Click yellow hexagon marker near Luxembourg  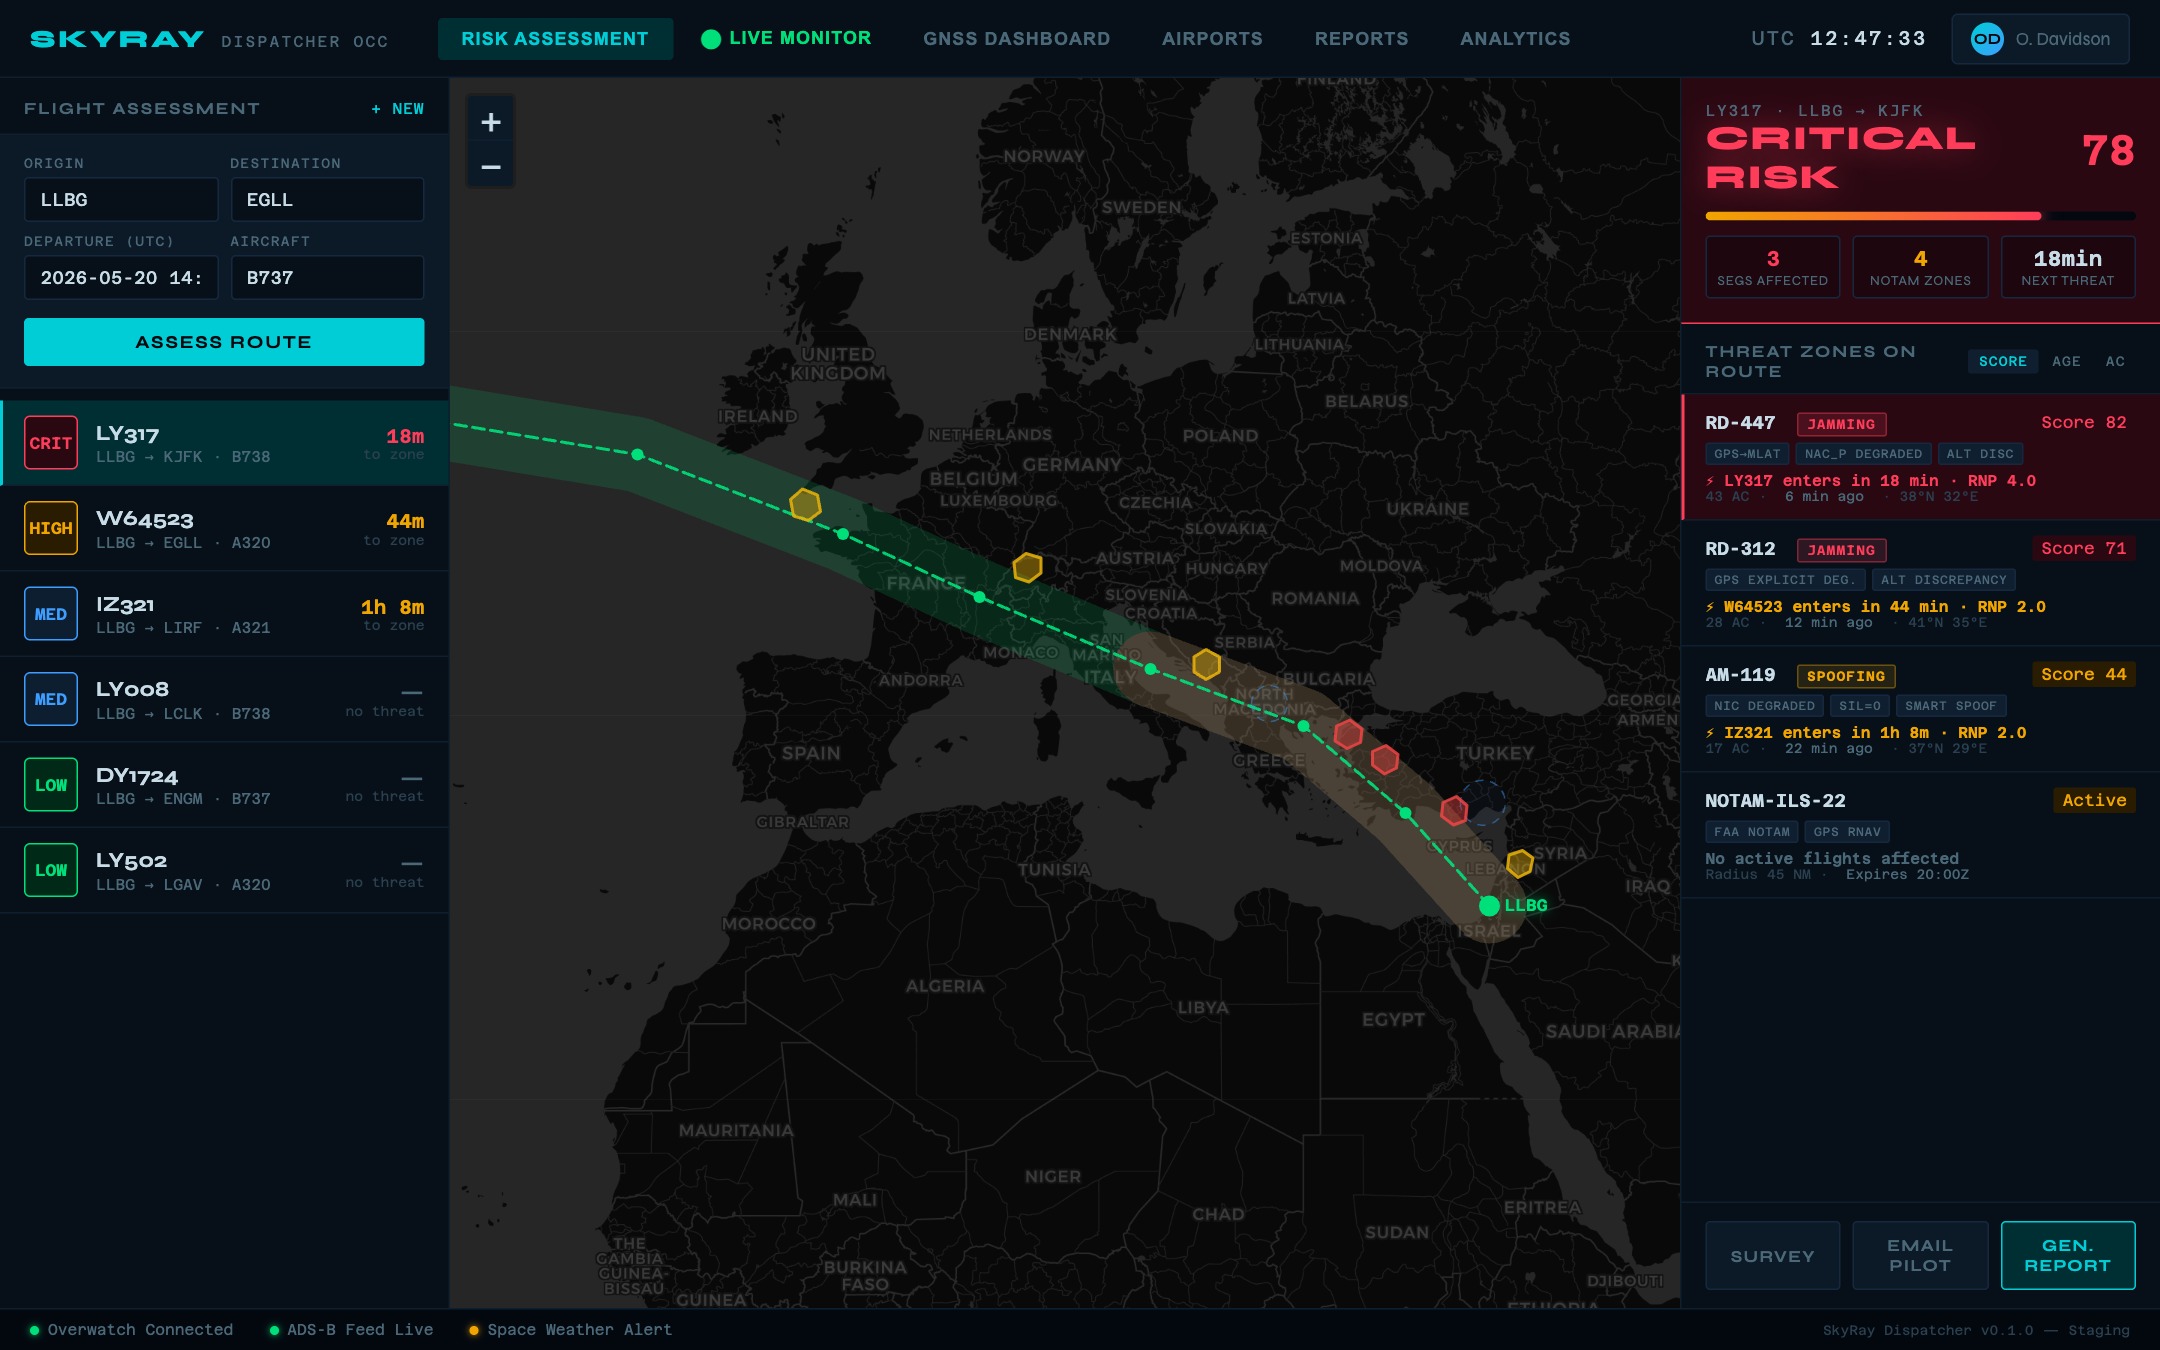point(1027,567)
